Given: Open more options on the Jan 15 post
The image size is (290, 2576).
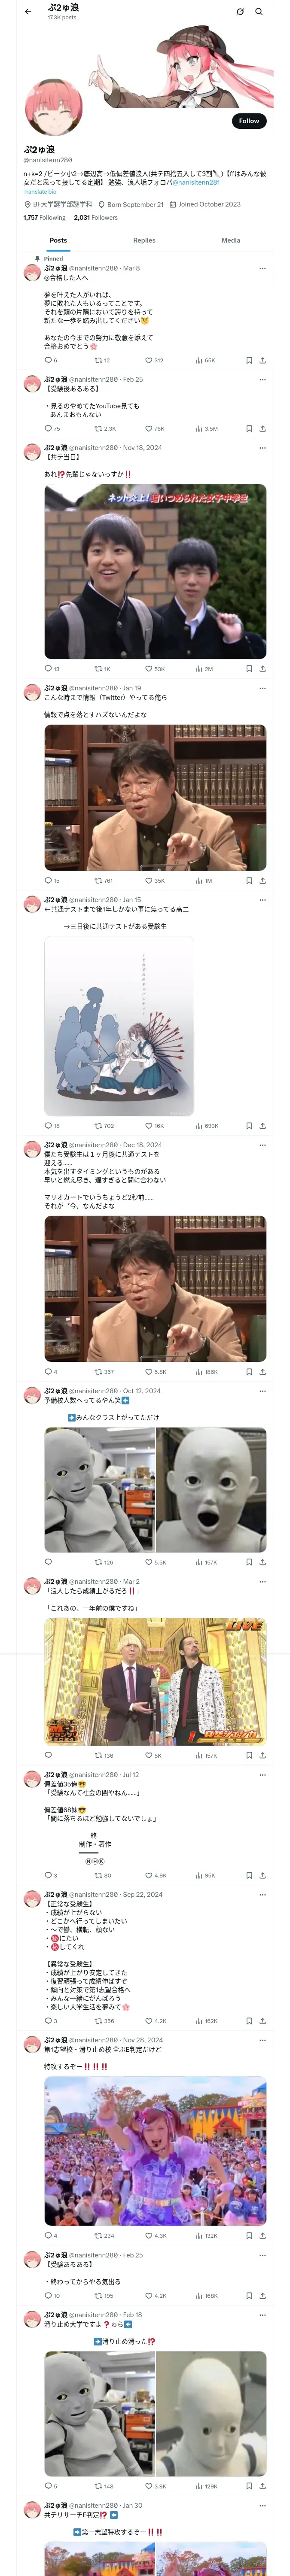Looking at the screenshot, I should [262, 900].
